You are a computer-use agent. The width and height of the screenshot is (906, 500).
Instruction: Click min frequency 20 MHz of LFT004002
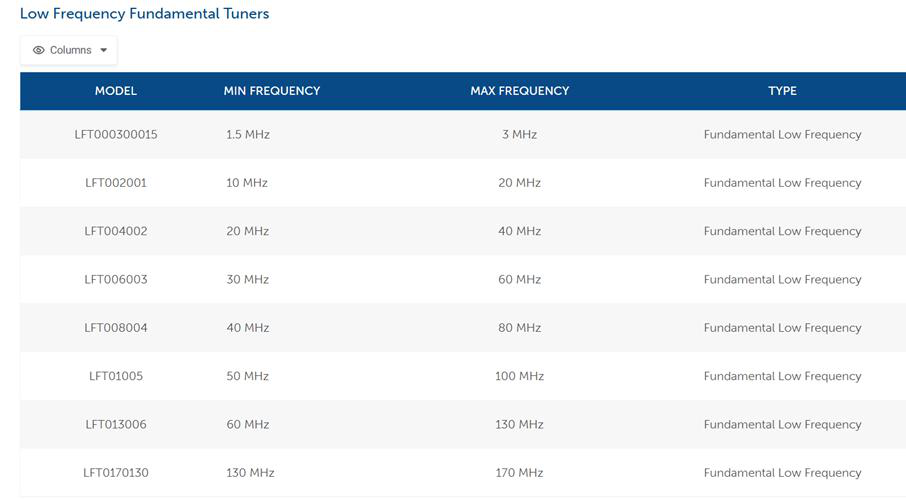pyautogui.click(x=247, y=231)
